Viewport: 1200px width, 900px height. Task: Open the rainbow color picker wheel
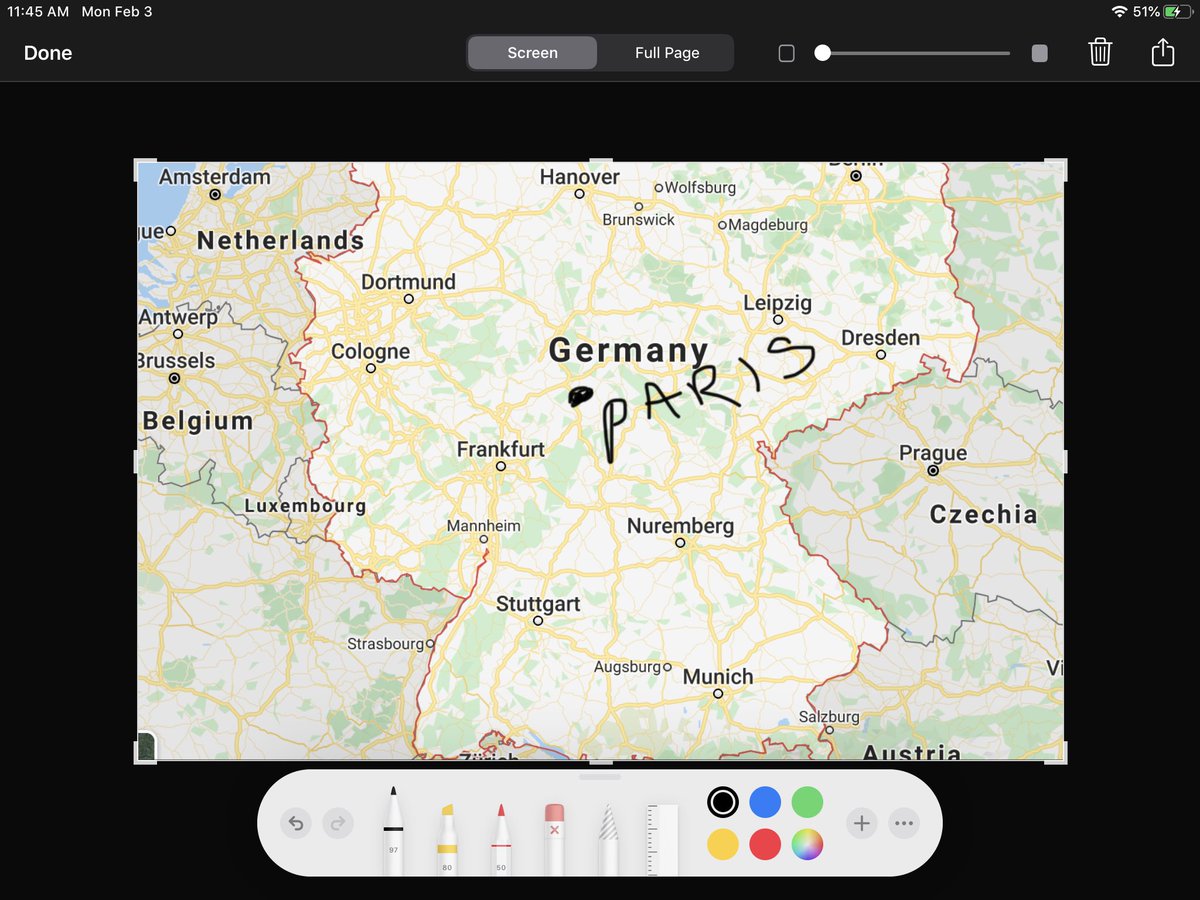(807, 845)
